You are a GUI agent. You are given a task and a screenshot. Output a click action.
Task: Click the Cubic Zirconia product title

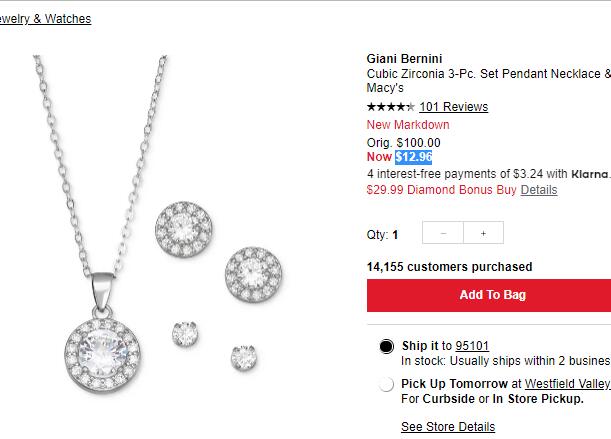[488, 74]
